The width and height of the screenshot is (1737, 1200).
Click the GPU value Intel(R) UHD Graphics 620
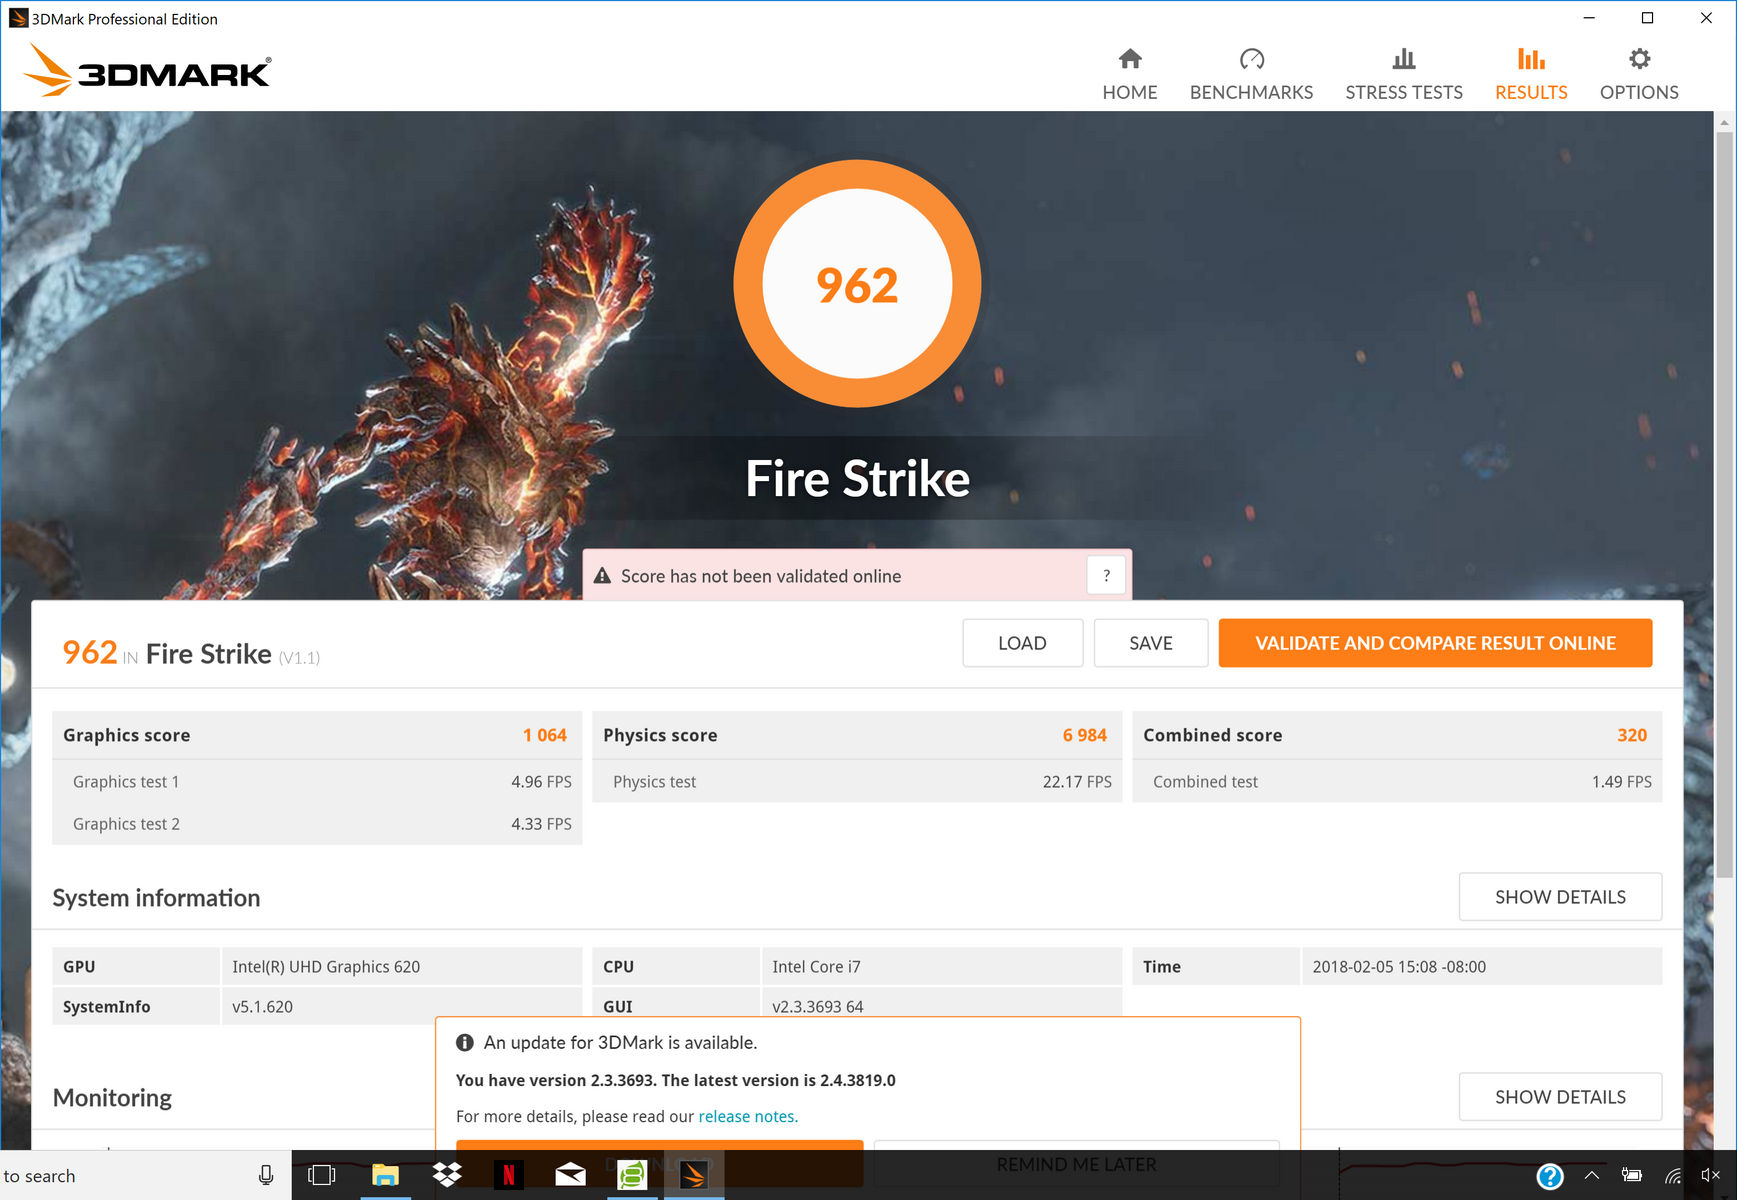pyautogui.click(x=326, y=967)
